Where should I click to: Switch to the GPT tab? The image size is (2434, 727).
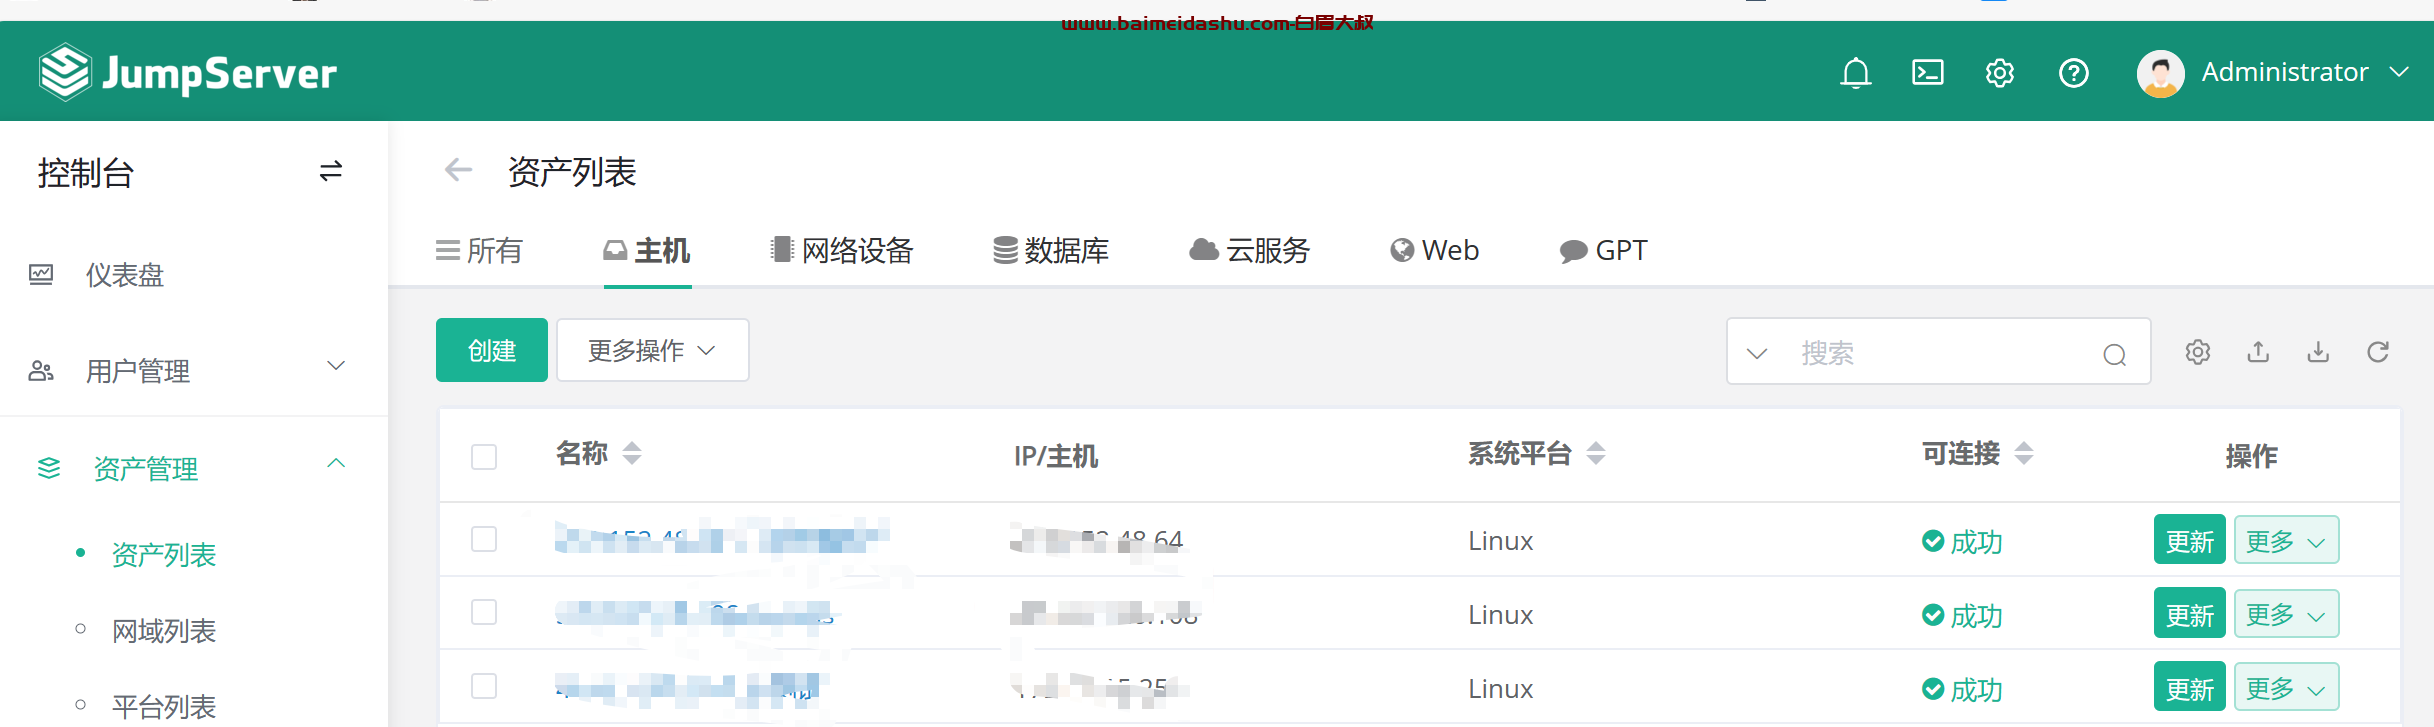tap(1603, 250)
